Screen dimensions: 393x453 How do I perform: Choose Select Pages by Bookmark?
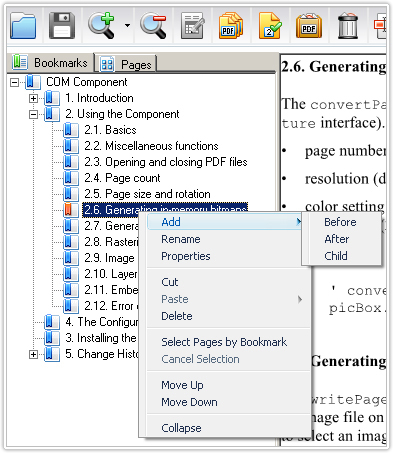(224, 342)
